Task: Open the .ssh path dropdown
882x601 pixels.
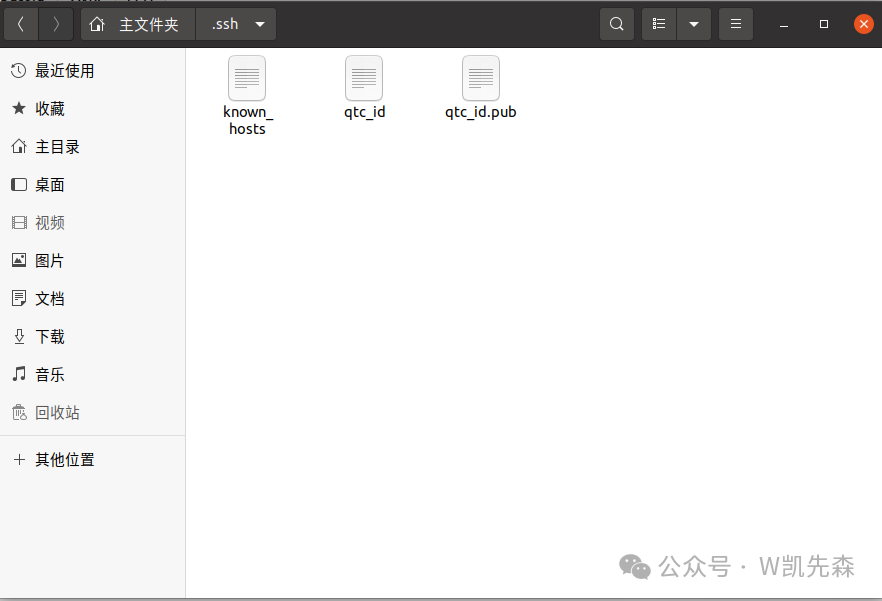Action: [x=260, y=24]
